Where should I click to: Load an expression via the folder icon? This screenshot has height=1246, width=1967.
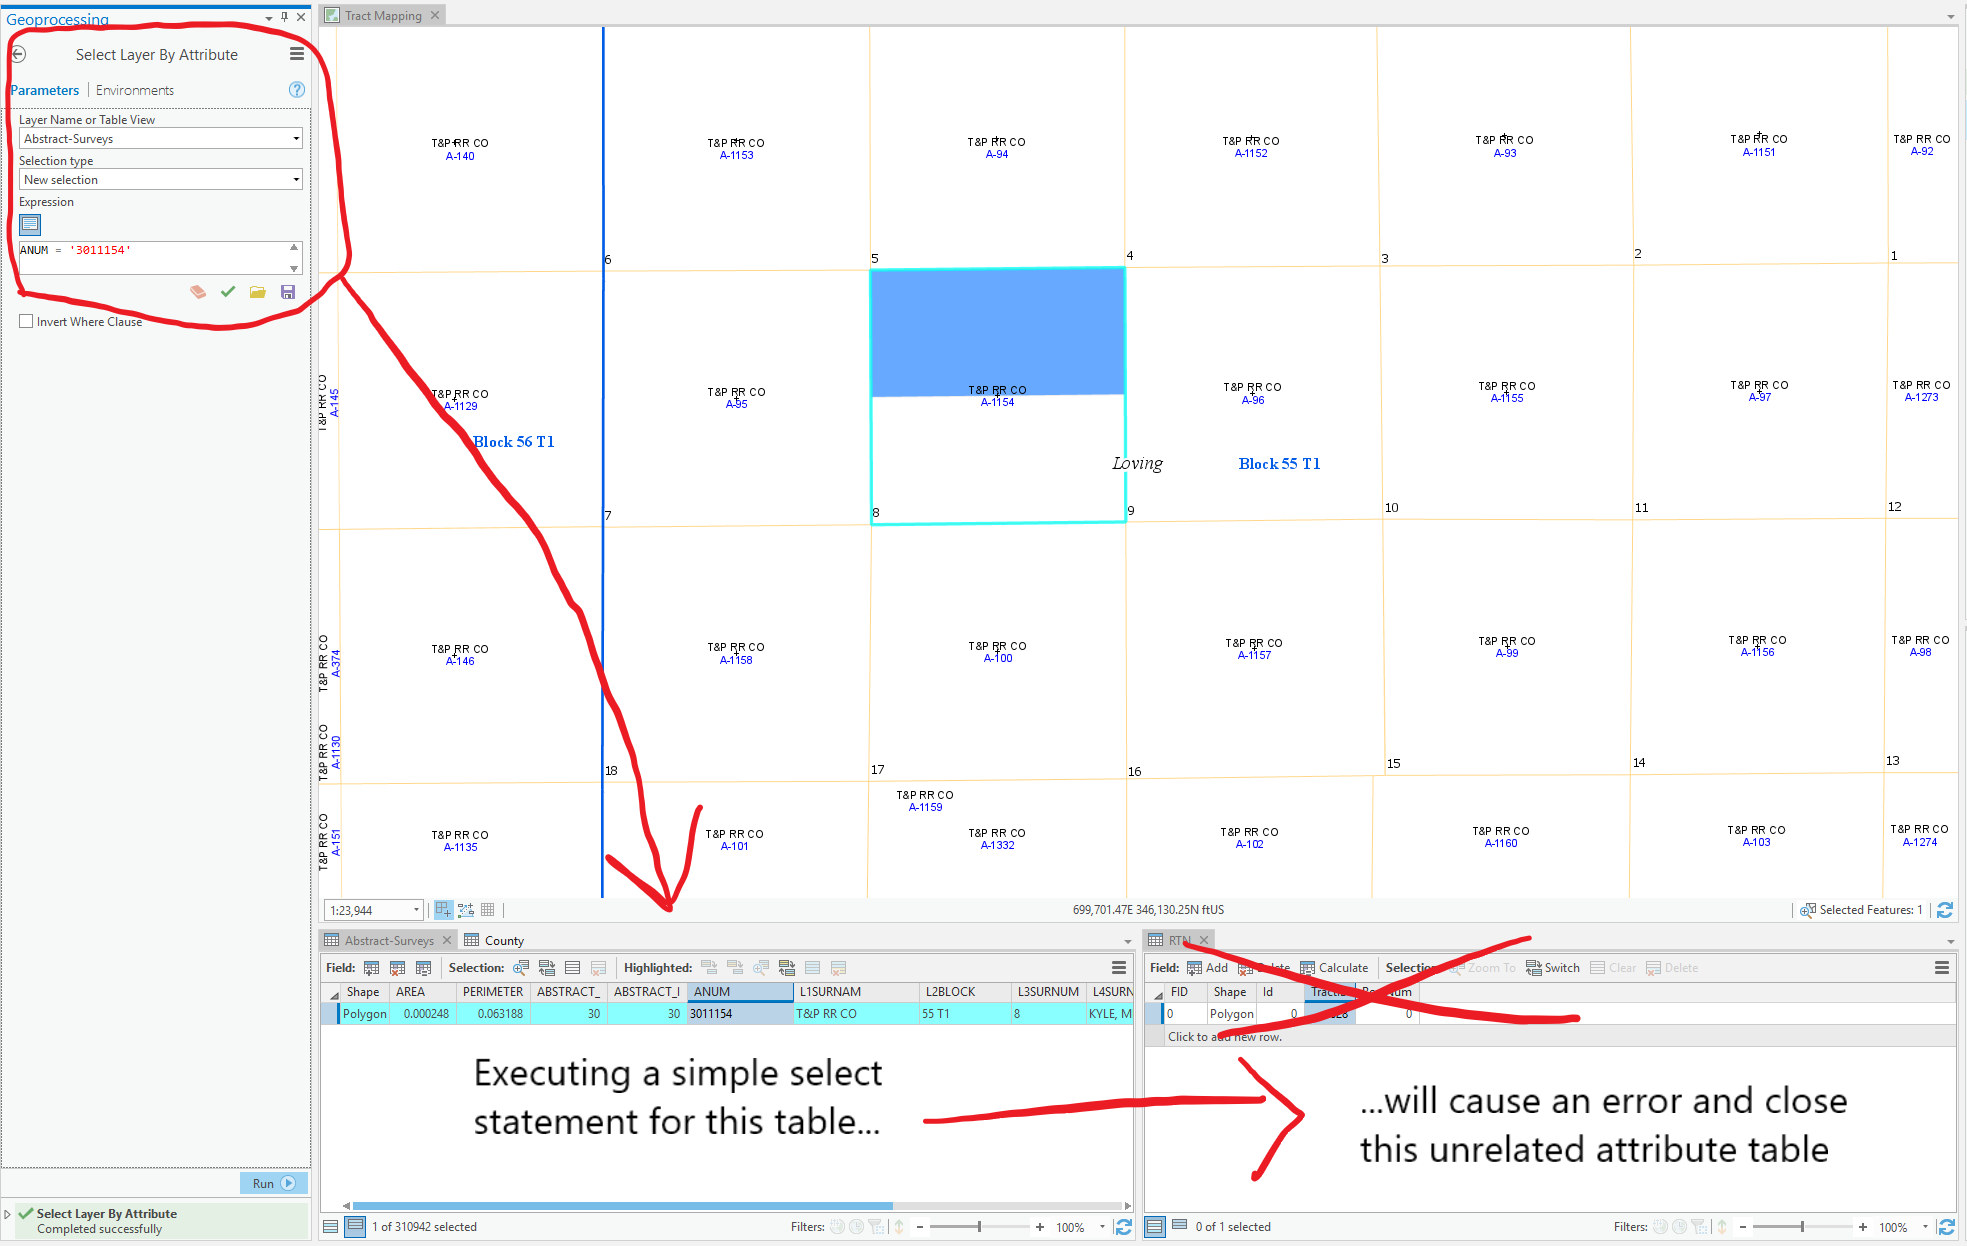coord(258,292)
